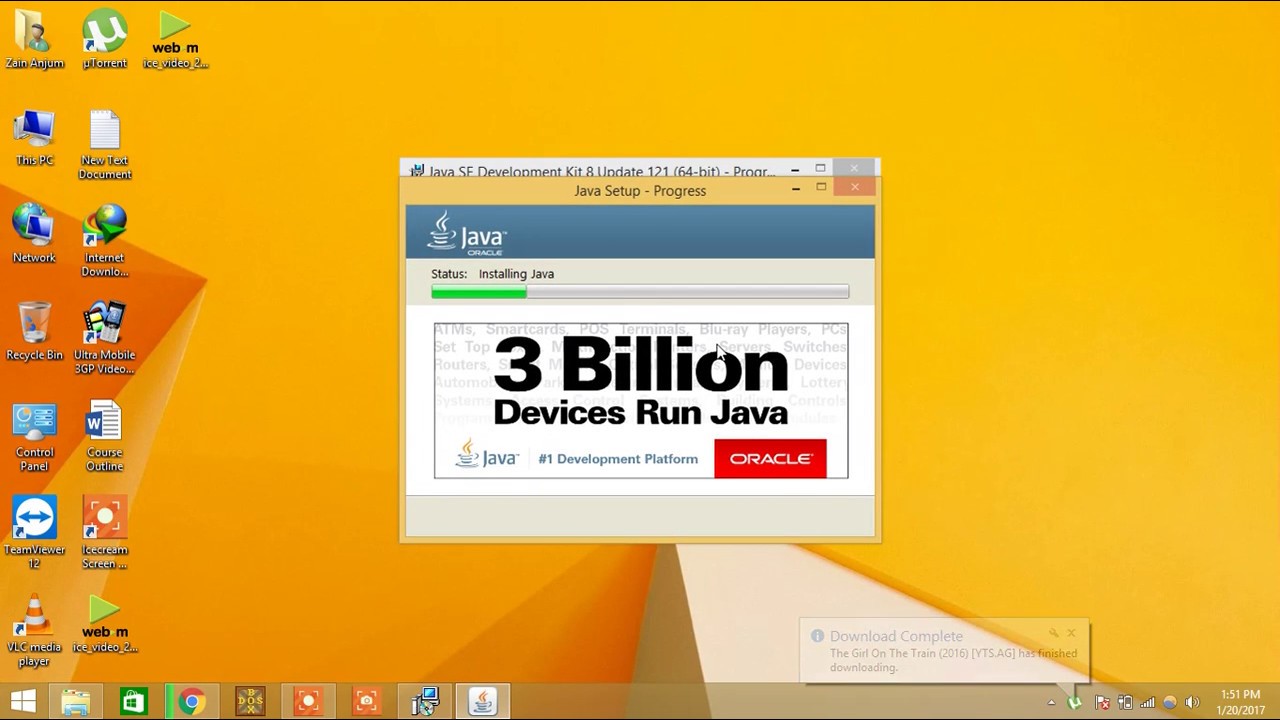This screenshot has height=720, width=1280.
Task: Click the '#1 Development Platform' text
Action: [618, 459]
